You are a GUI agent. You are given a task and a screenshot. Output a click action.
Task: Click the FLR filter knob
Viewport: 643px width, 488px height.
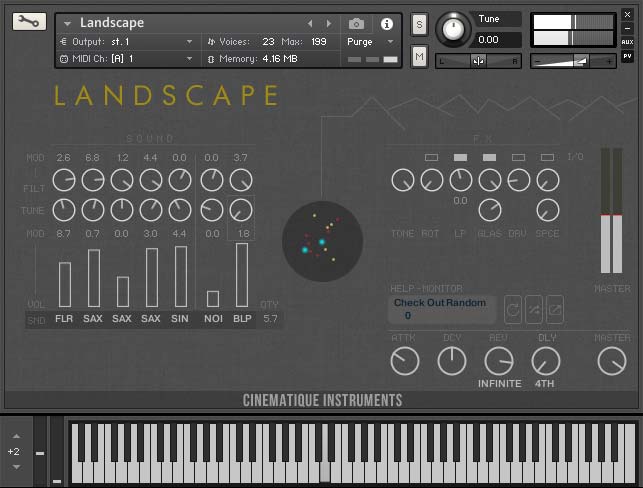pos(64,180)
